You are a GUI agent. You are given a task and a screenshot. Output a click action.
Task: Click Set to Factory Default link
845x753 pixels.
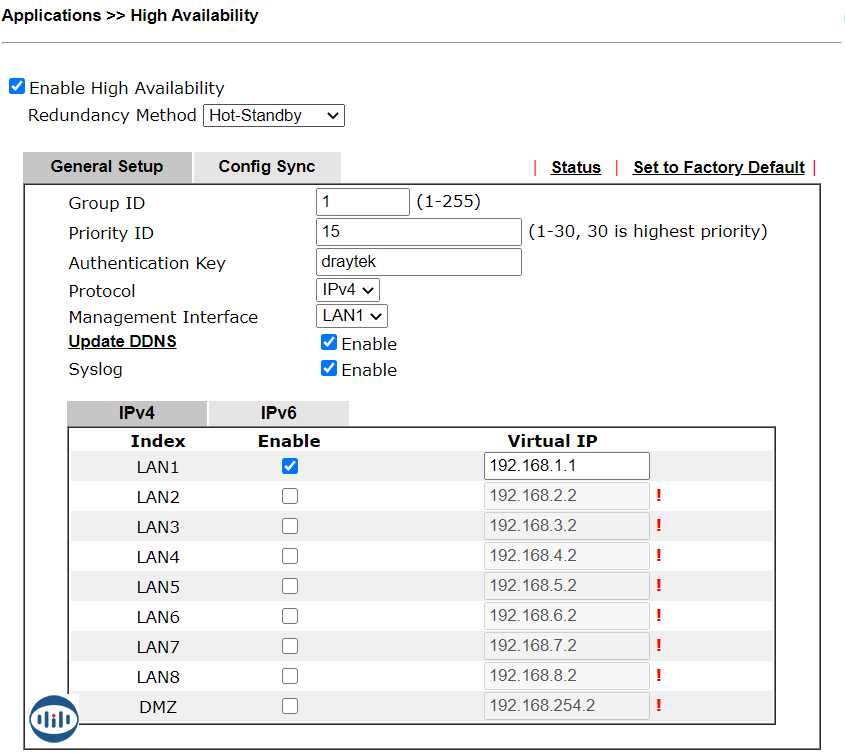point(718,167)
